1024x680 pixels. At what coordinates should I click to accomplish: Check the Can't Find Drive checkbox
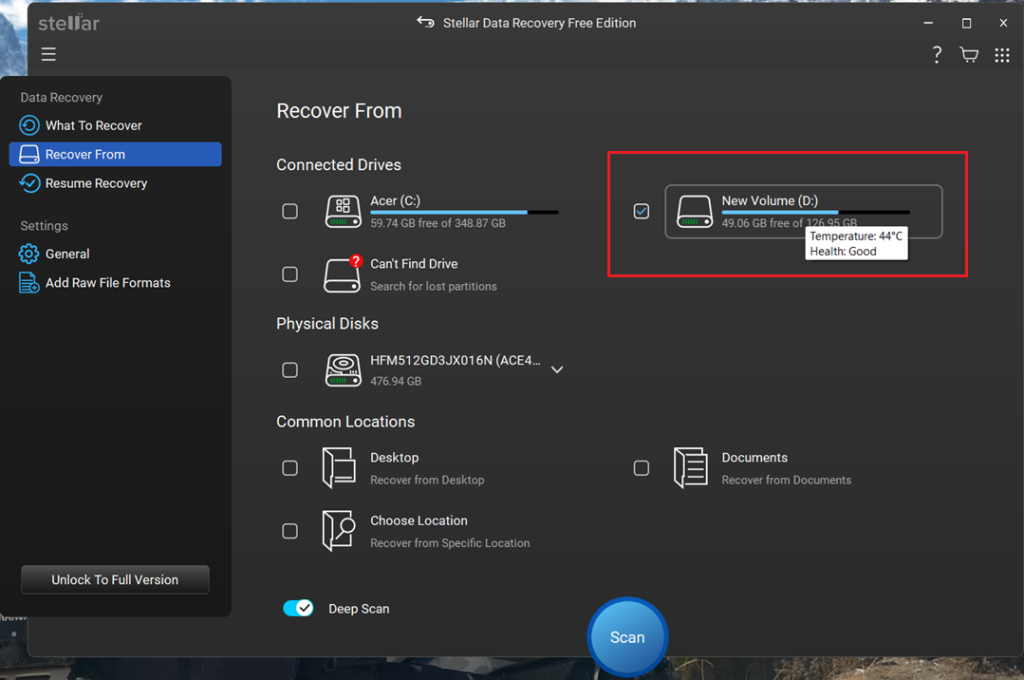[x=290, y=274]
